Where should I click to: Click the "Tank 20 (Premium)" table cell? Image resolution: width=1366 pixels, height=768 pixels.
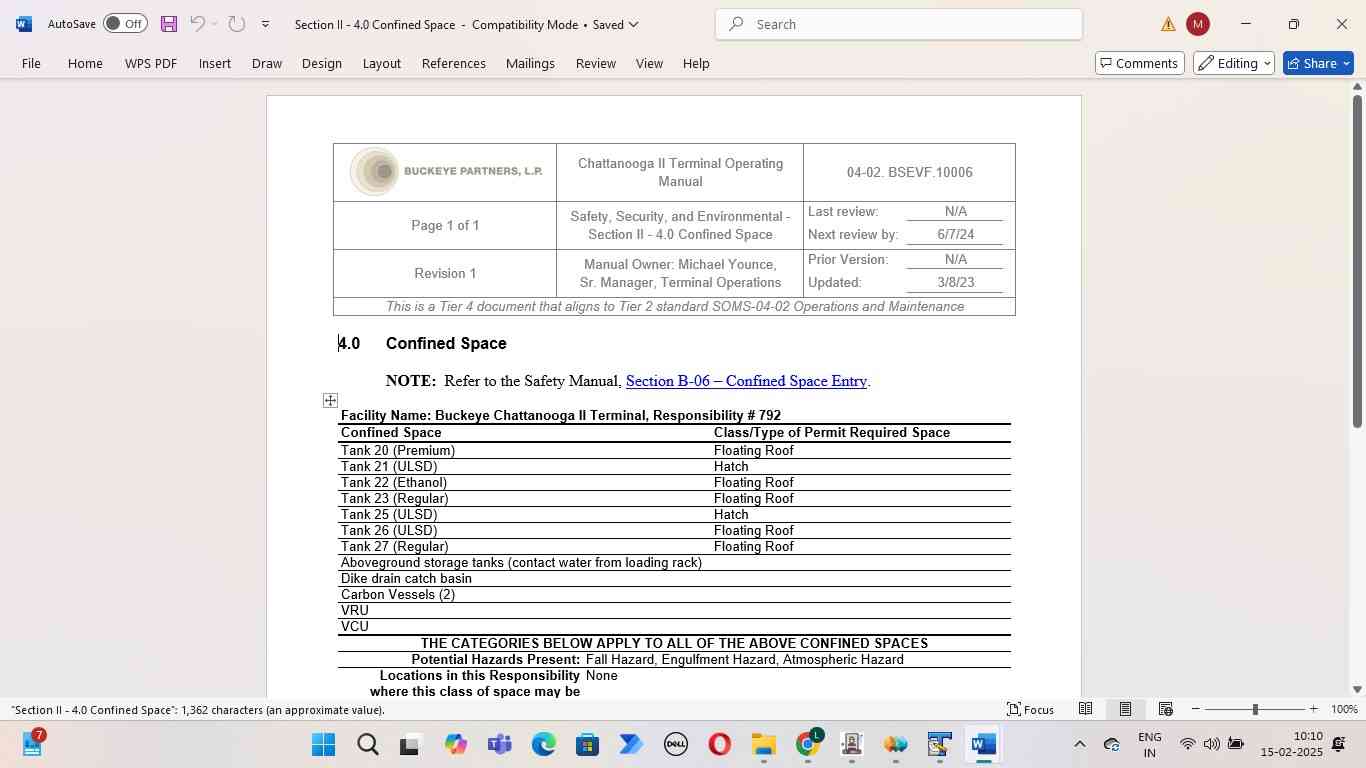tap(398, 450)
